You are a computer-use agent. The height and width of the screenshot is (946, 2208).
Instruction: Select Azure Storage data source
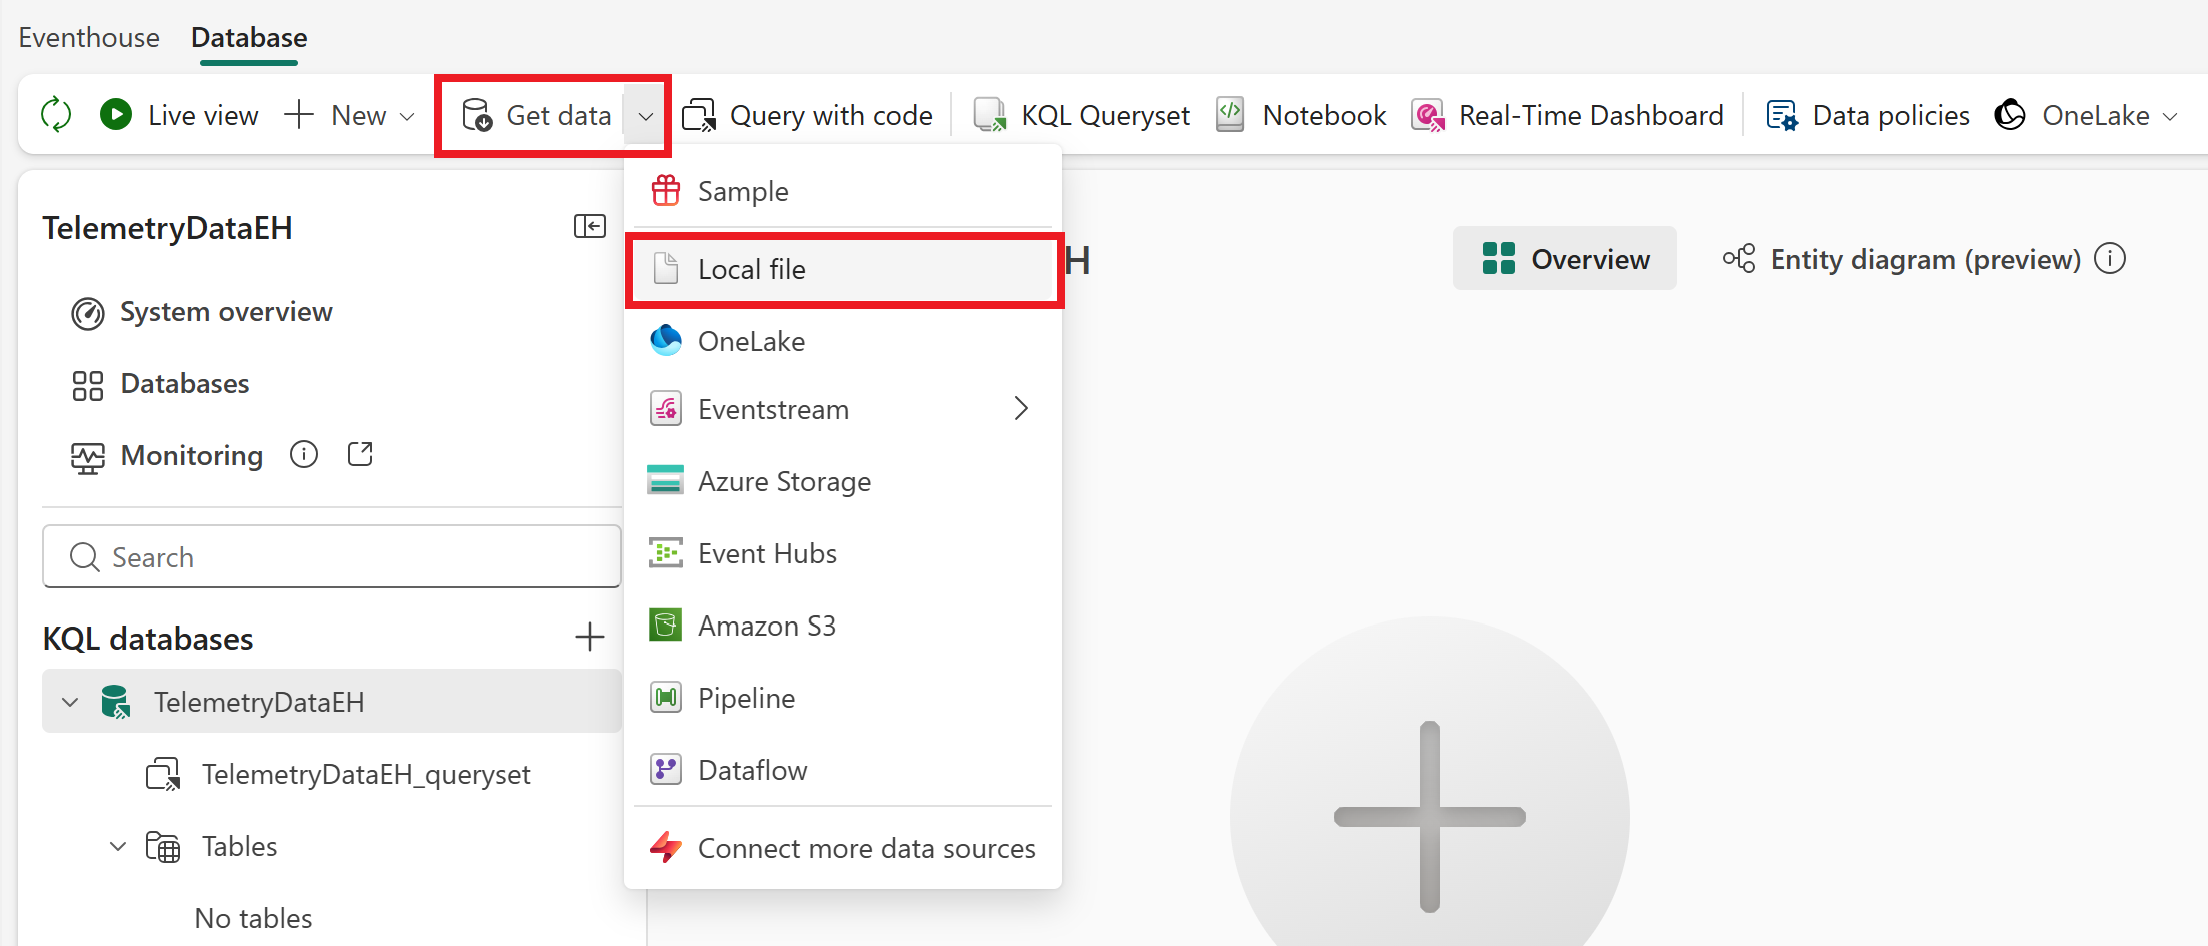click(843, 481)
